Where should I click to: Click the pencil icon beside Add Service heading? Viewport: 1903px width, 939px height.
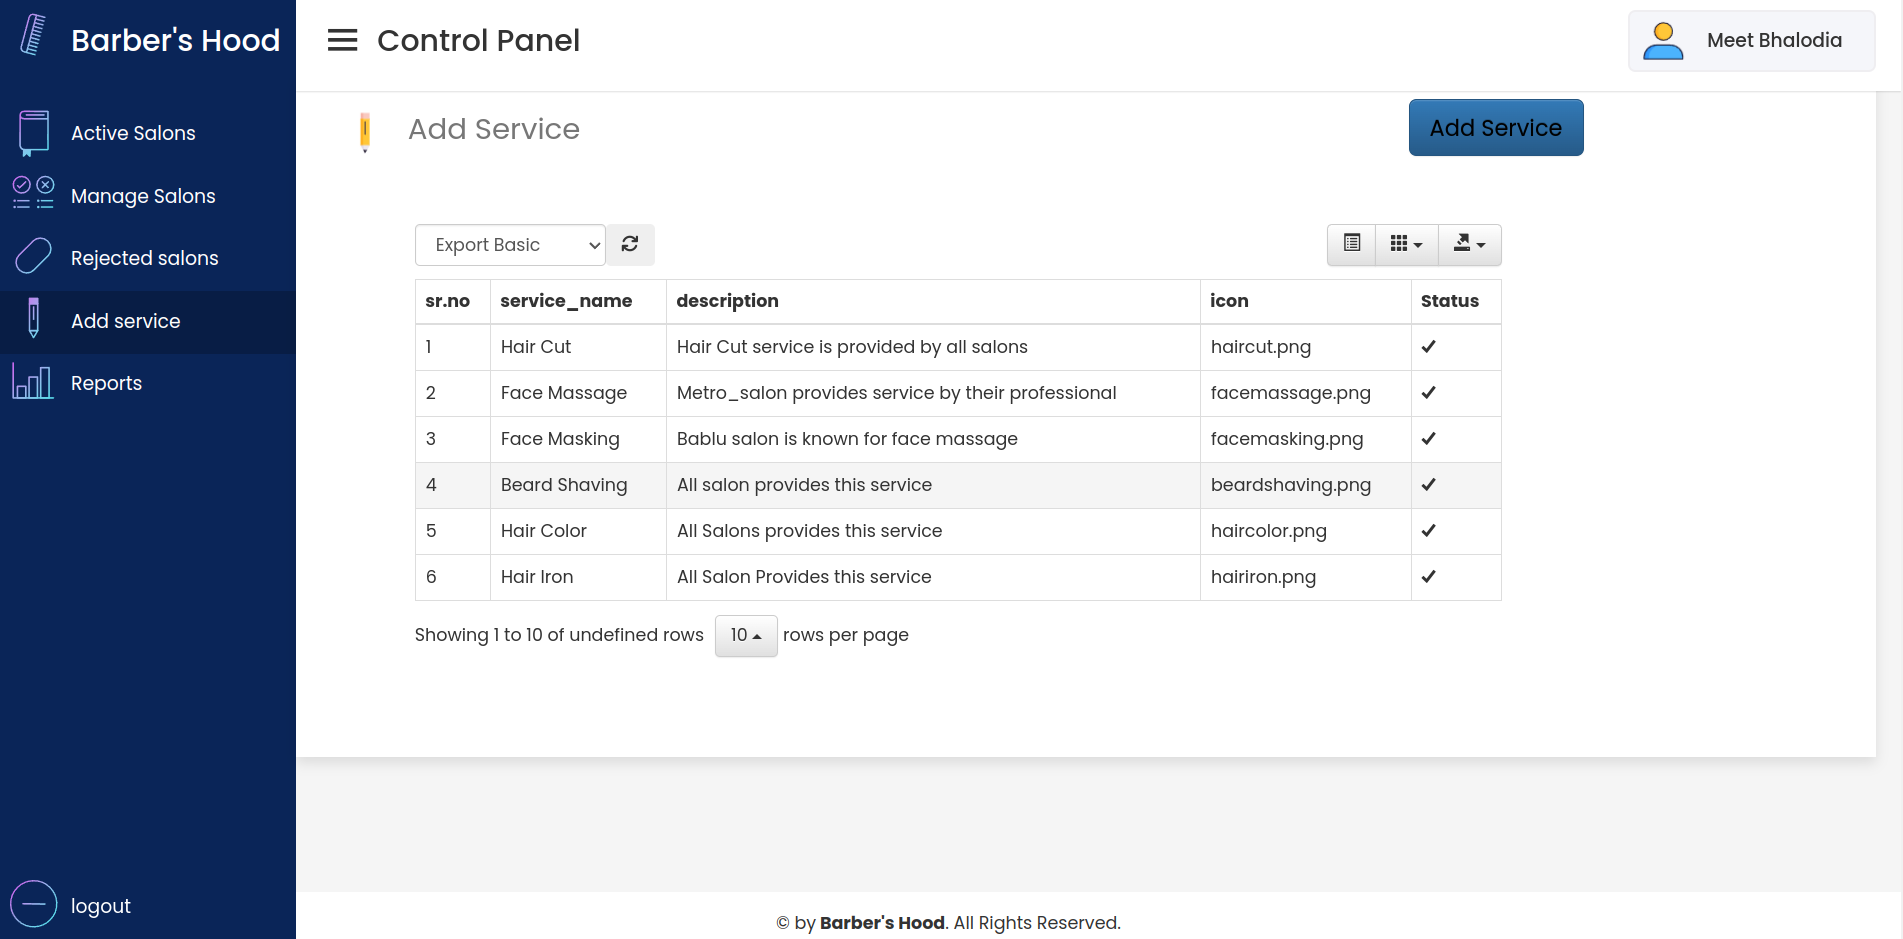tap(366, 130)
